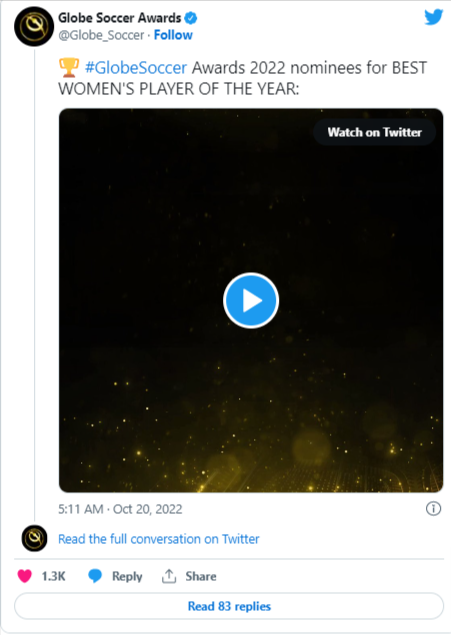
Task: Click the Reply label
Action: (127, 576)
